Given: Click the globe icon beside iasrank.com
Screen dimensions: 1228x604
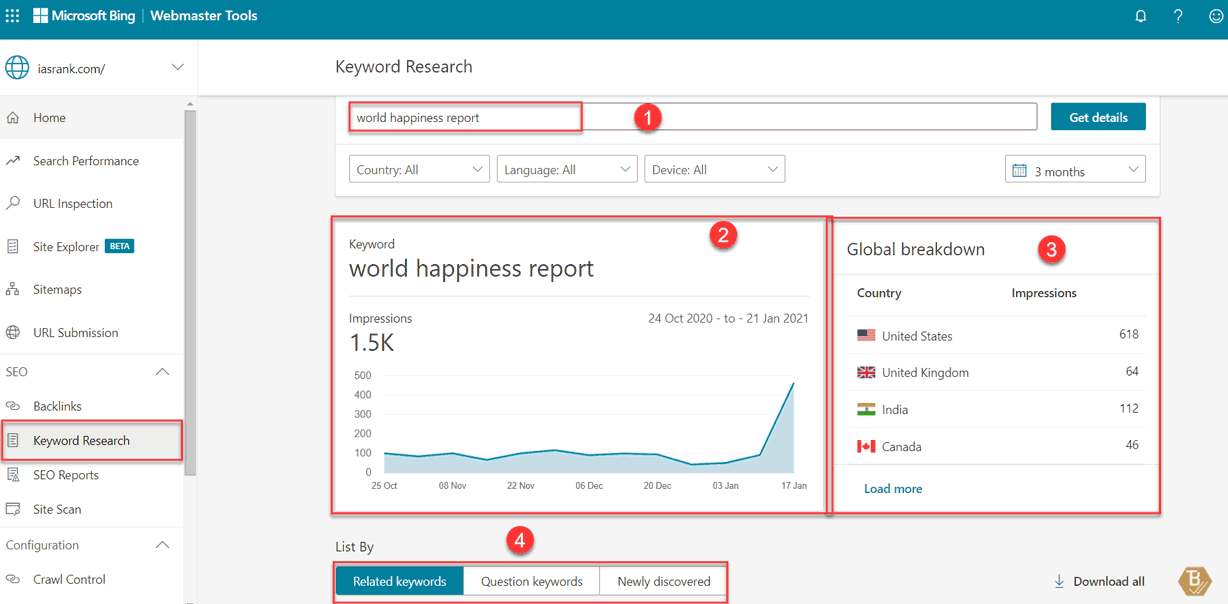Looking at the screenshot, I should coord(17,68).
